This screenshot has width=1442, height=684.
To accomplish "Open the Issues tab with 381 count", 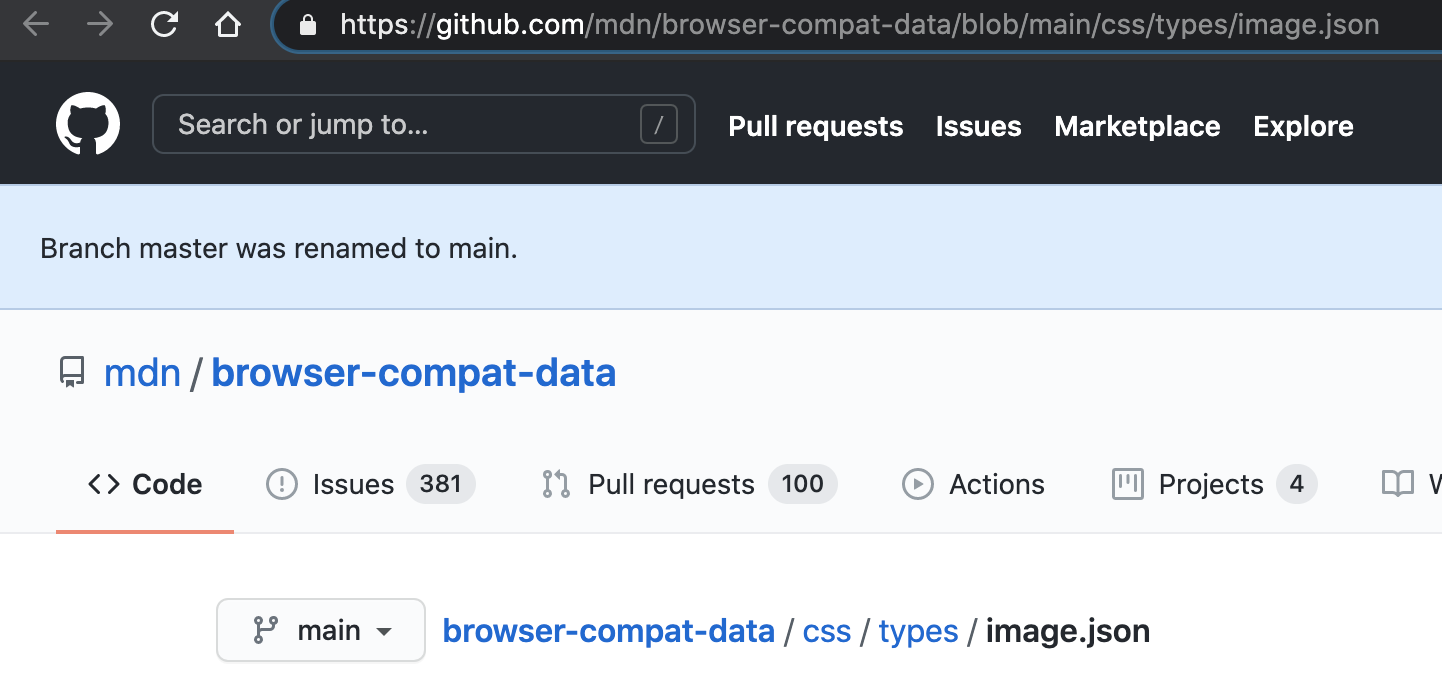I will [370, 484].
